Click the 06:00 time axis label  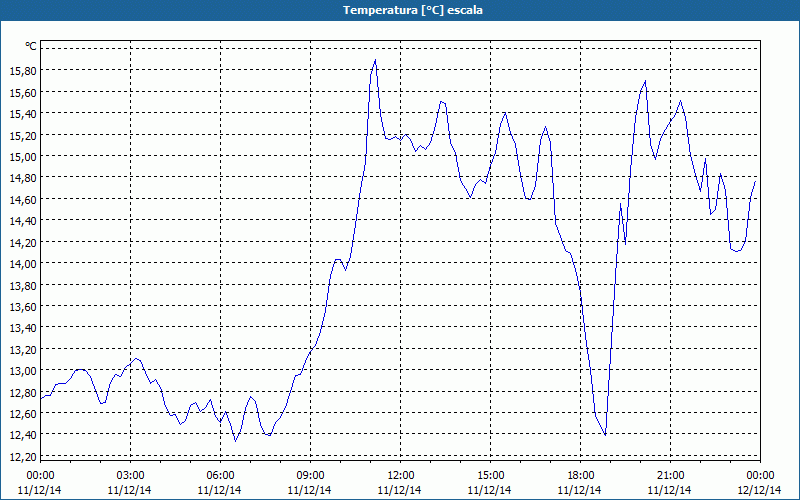[x=220, y=475]
